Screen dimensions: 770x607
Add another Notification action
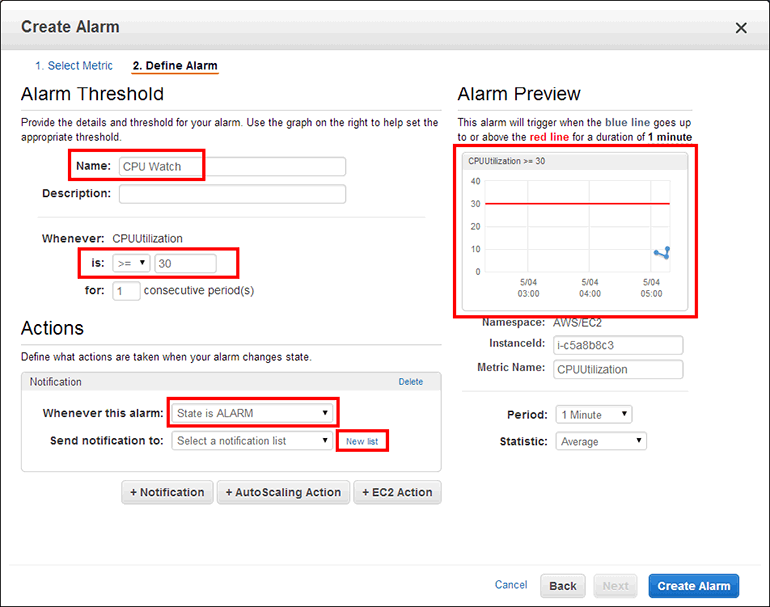point(167,492)
